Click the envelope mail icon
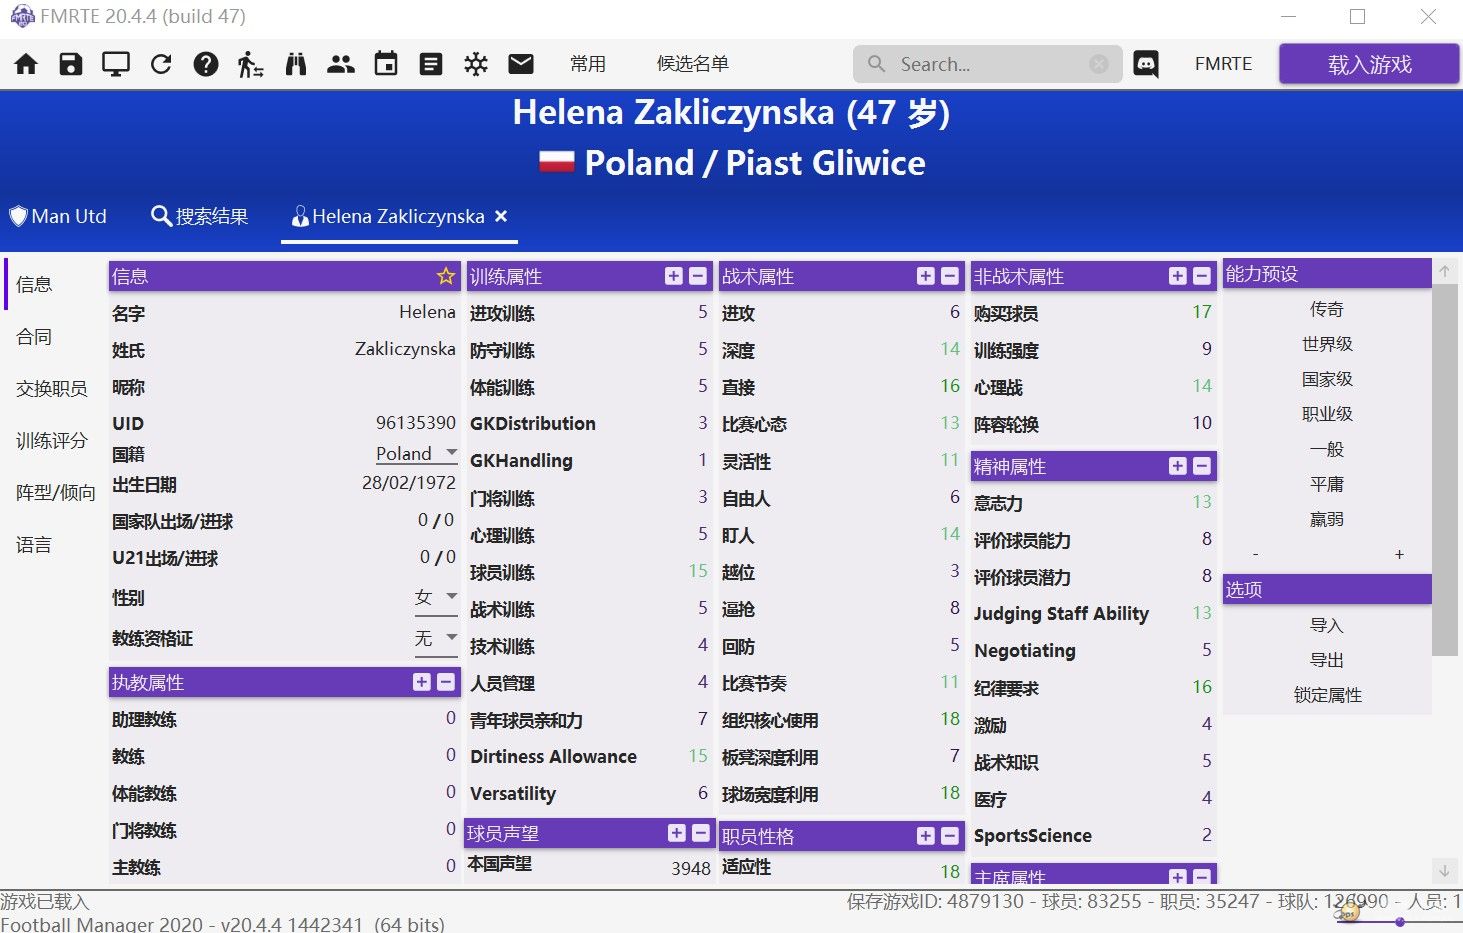This screenshot has height=933, width=1463. [x=521, y=64]
